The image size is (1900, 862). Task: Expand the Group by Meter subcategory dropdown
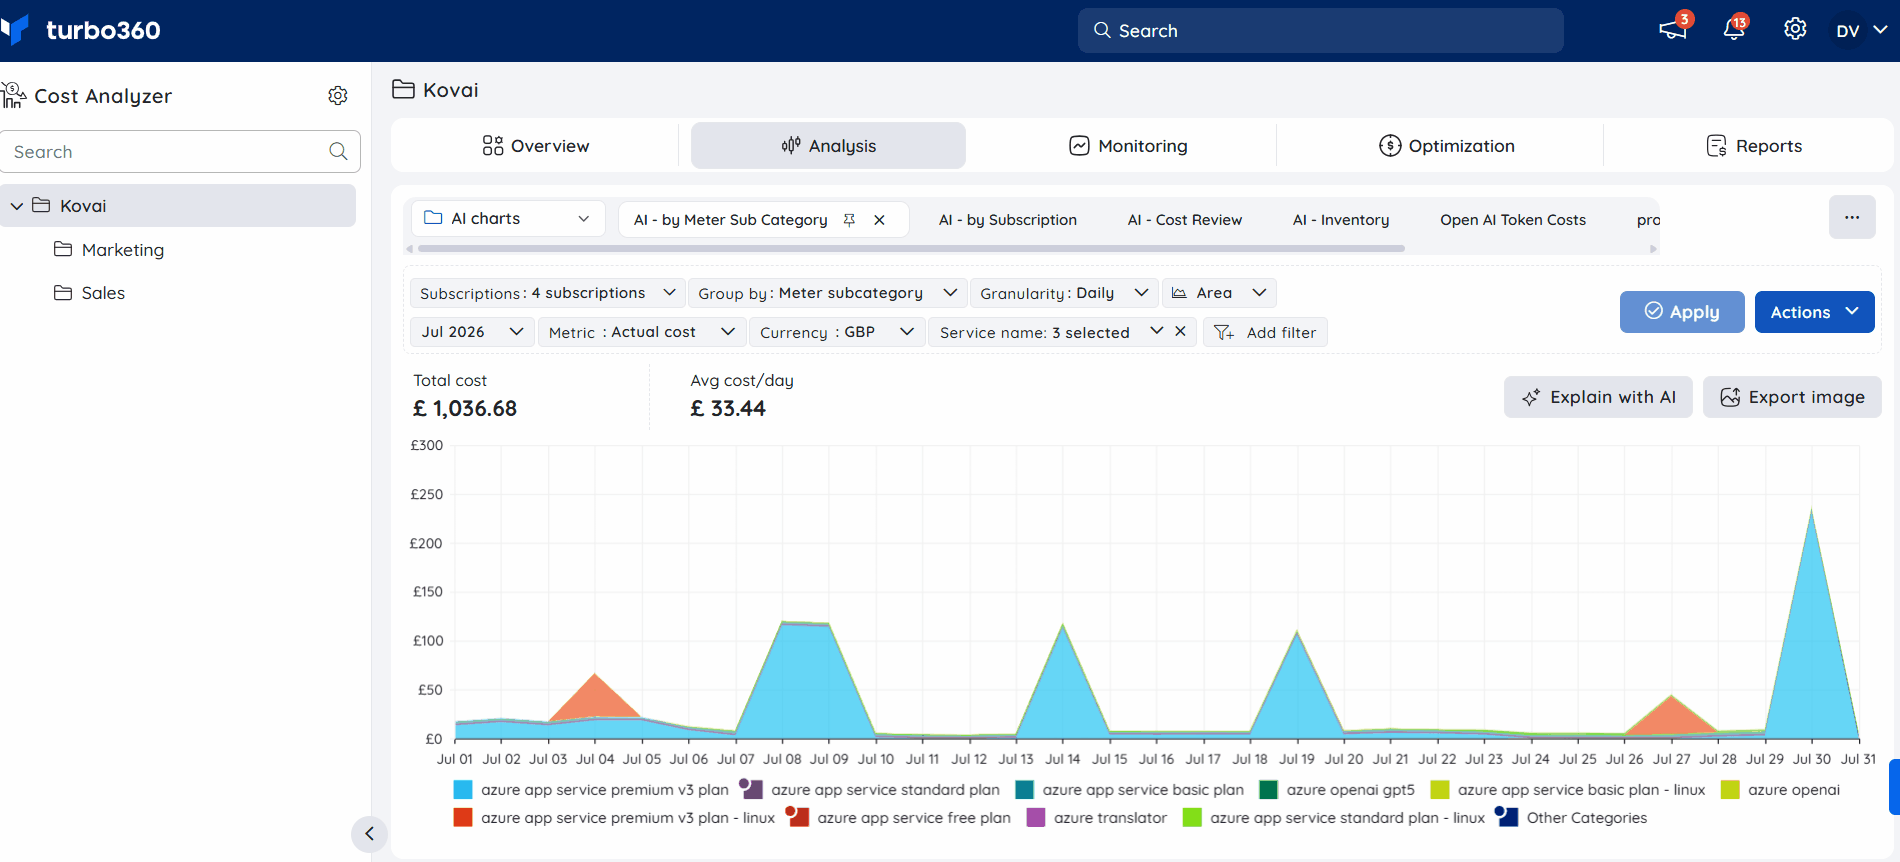click(828, 293)
